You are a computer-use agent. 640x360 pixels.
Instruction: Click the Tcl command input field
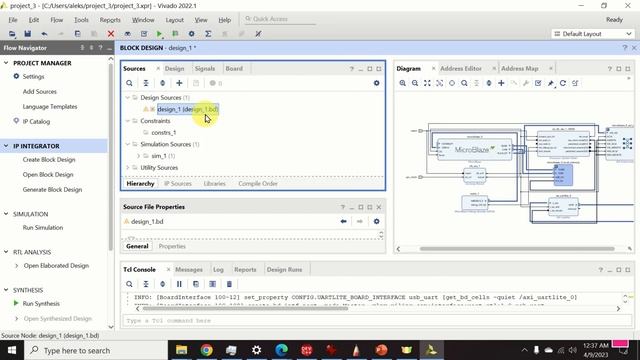[377, 321]
